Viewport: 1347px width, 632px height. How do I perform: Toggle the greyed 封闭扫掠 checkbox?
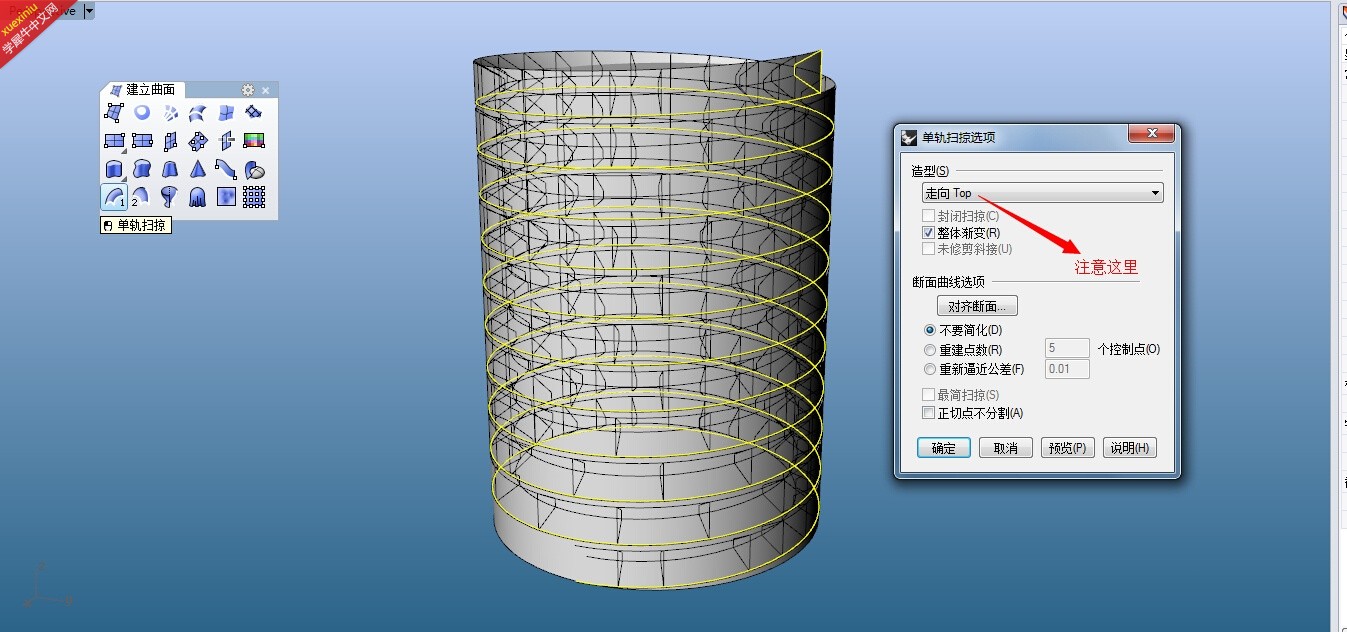[x=928, y=216]
